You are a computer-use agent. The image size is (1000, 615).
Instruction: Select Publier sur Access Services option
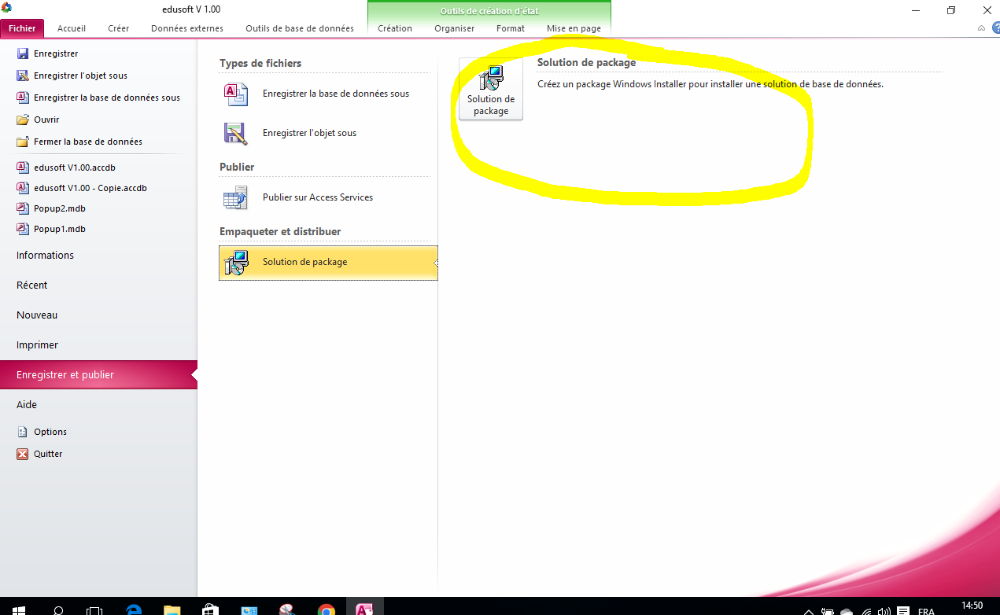[x=317, y=198]
